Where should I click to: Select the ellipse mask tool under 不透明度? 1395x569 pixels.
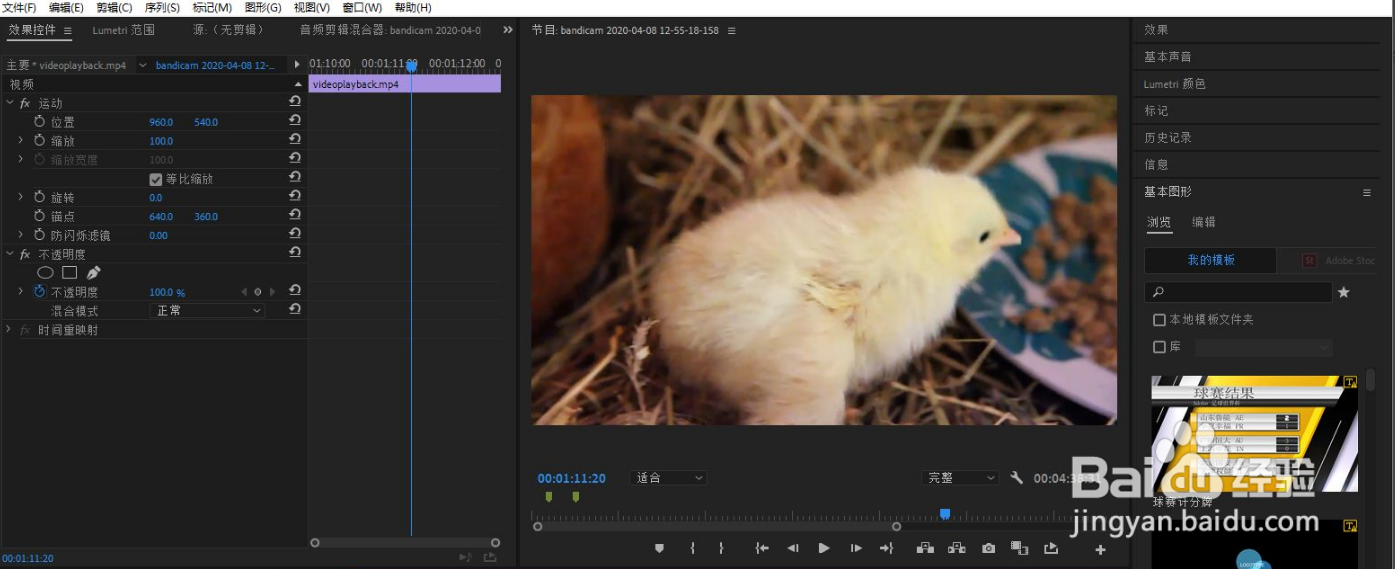[45, 272]
